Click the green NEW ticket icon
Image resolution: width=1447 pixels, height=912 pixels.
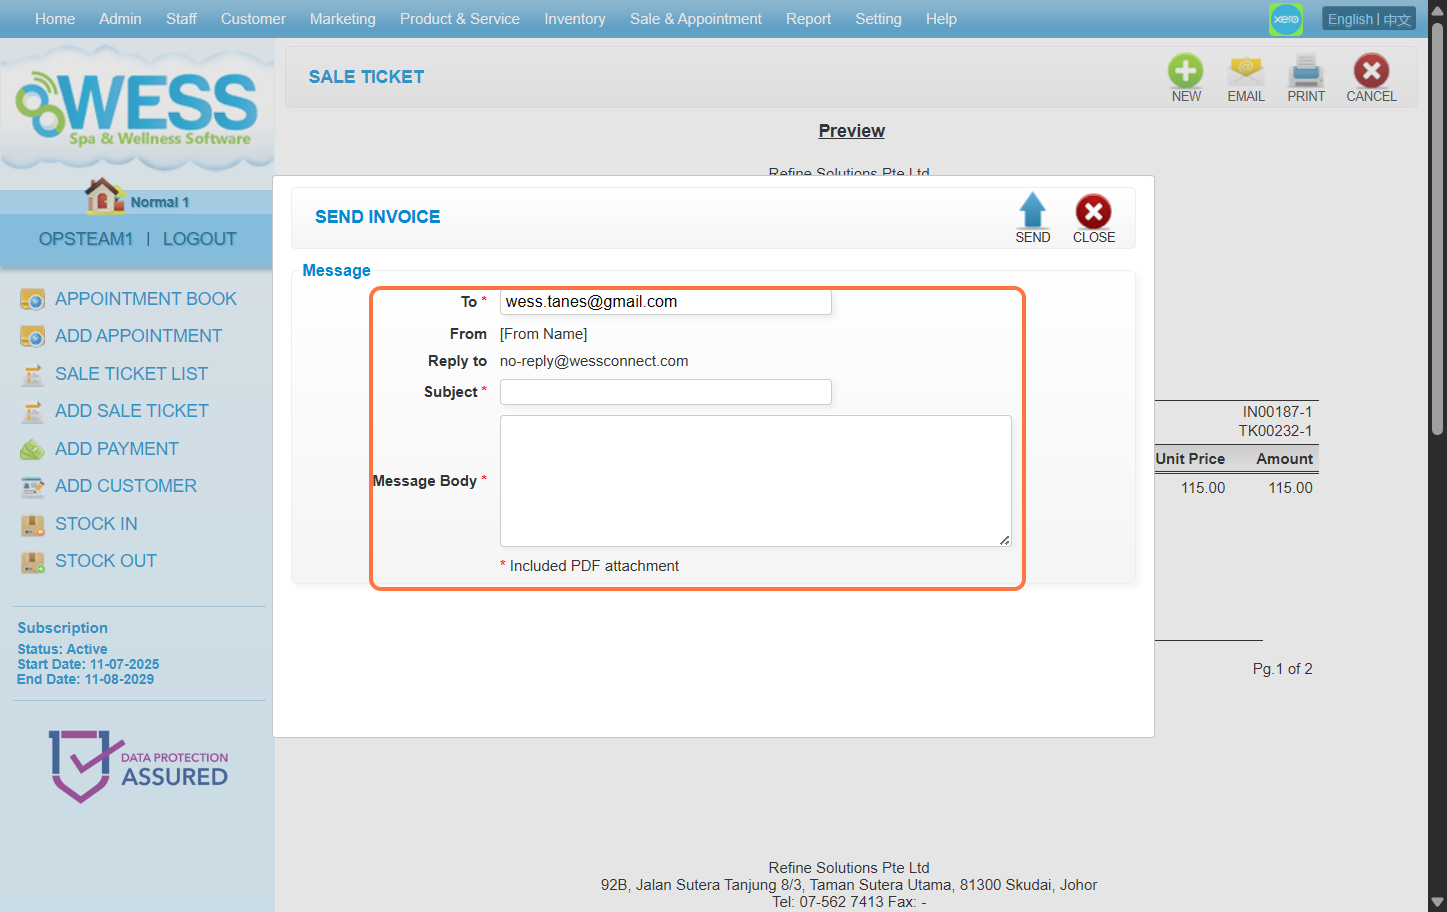click(x=1186, y=72)
